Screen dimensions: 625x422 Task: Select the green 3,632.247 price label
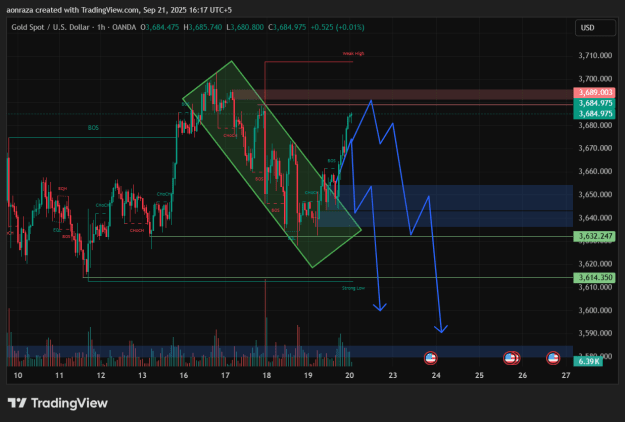594,236
